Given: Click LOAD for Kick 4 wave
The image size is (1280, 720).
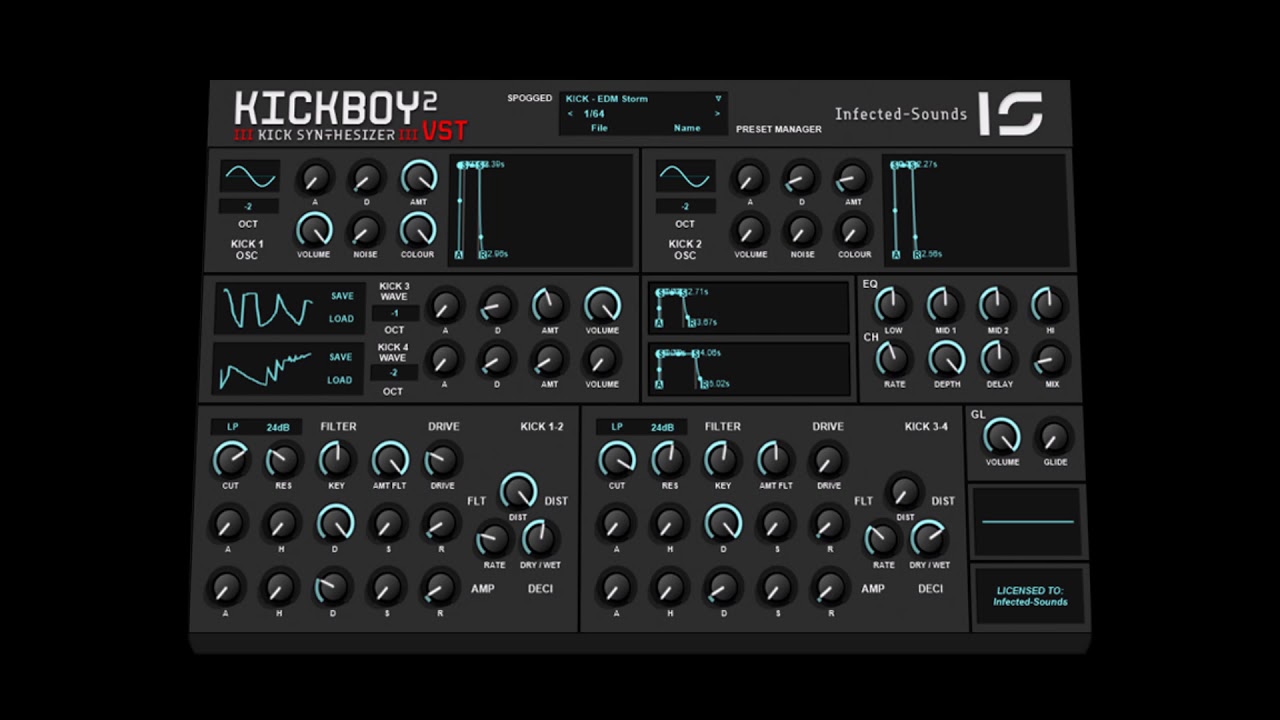Looking at the screenshot, I should 340,380.
